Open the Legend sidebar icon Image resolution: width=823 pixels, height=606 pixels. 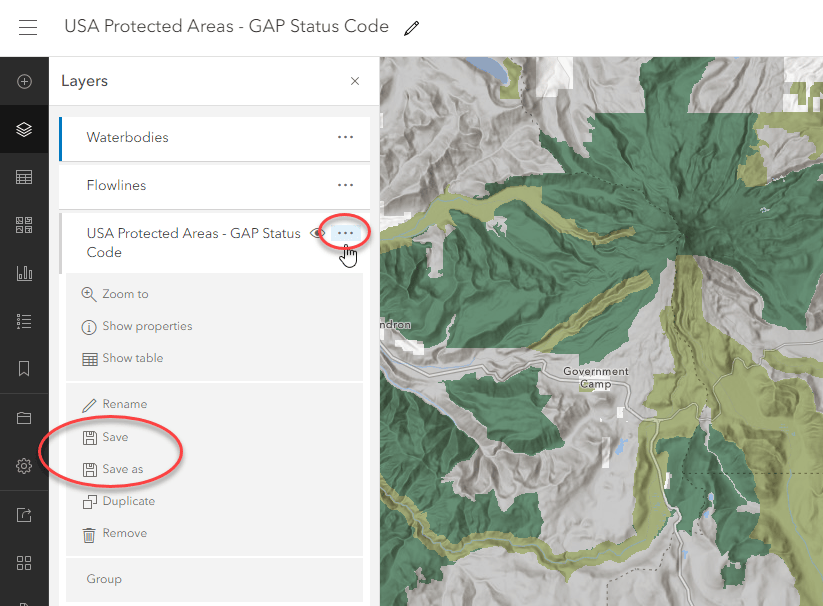(x=25, y=321)
